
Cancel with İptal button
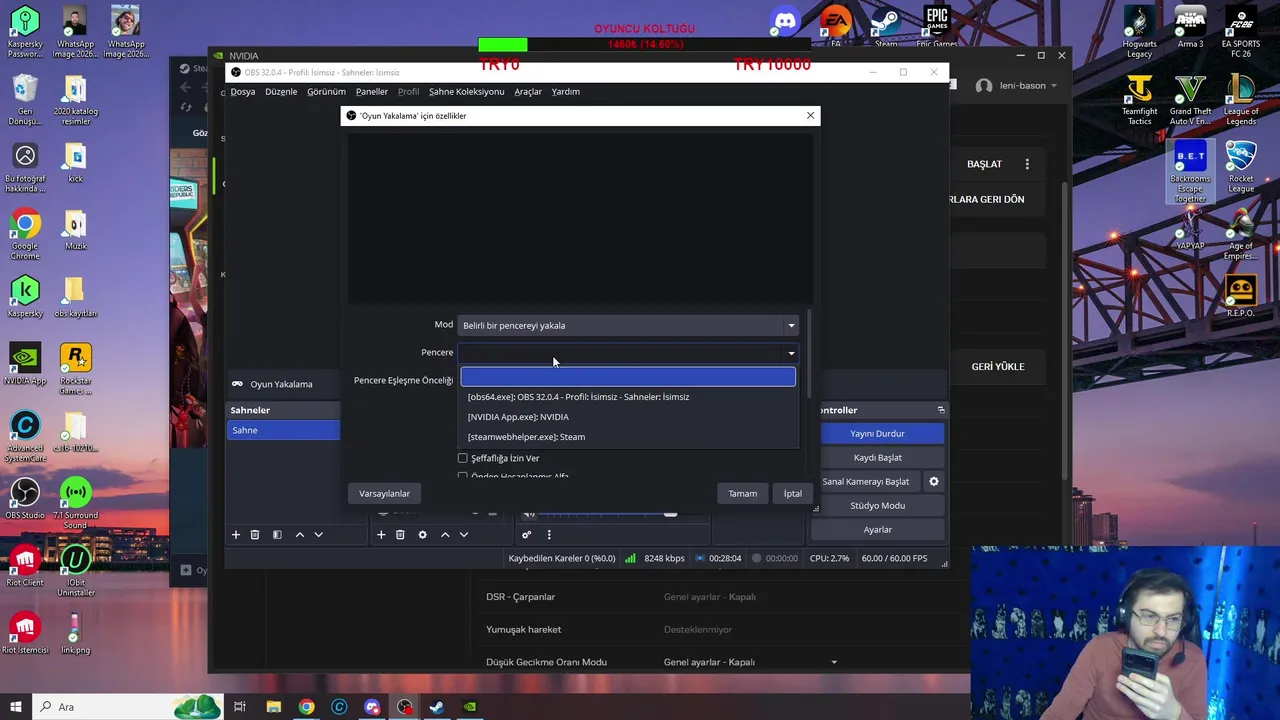coord(793,493)
